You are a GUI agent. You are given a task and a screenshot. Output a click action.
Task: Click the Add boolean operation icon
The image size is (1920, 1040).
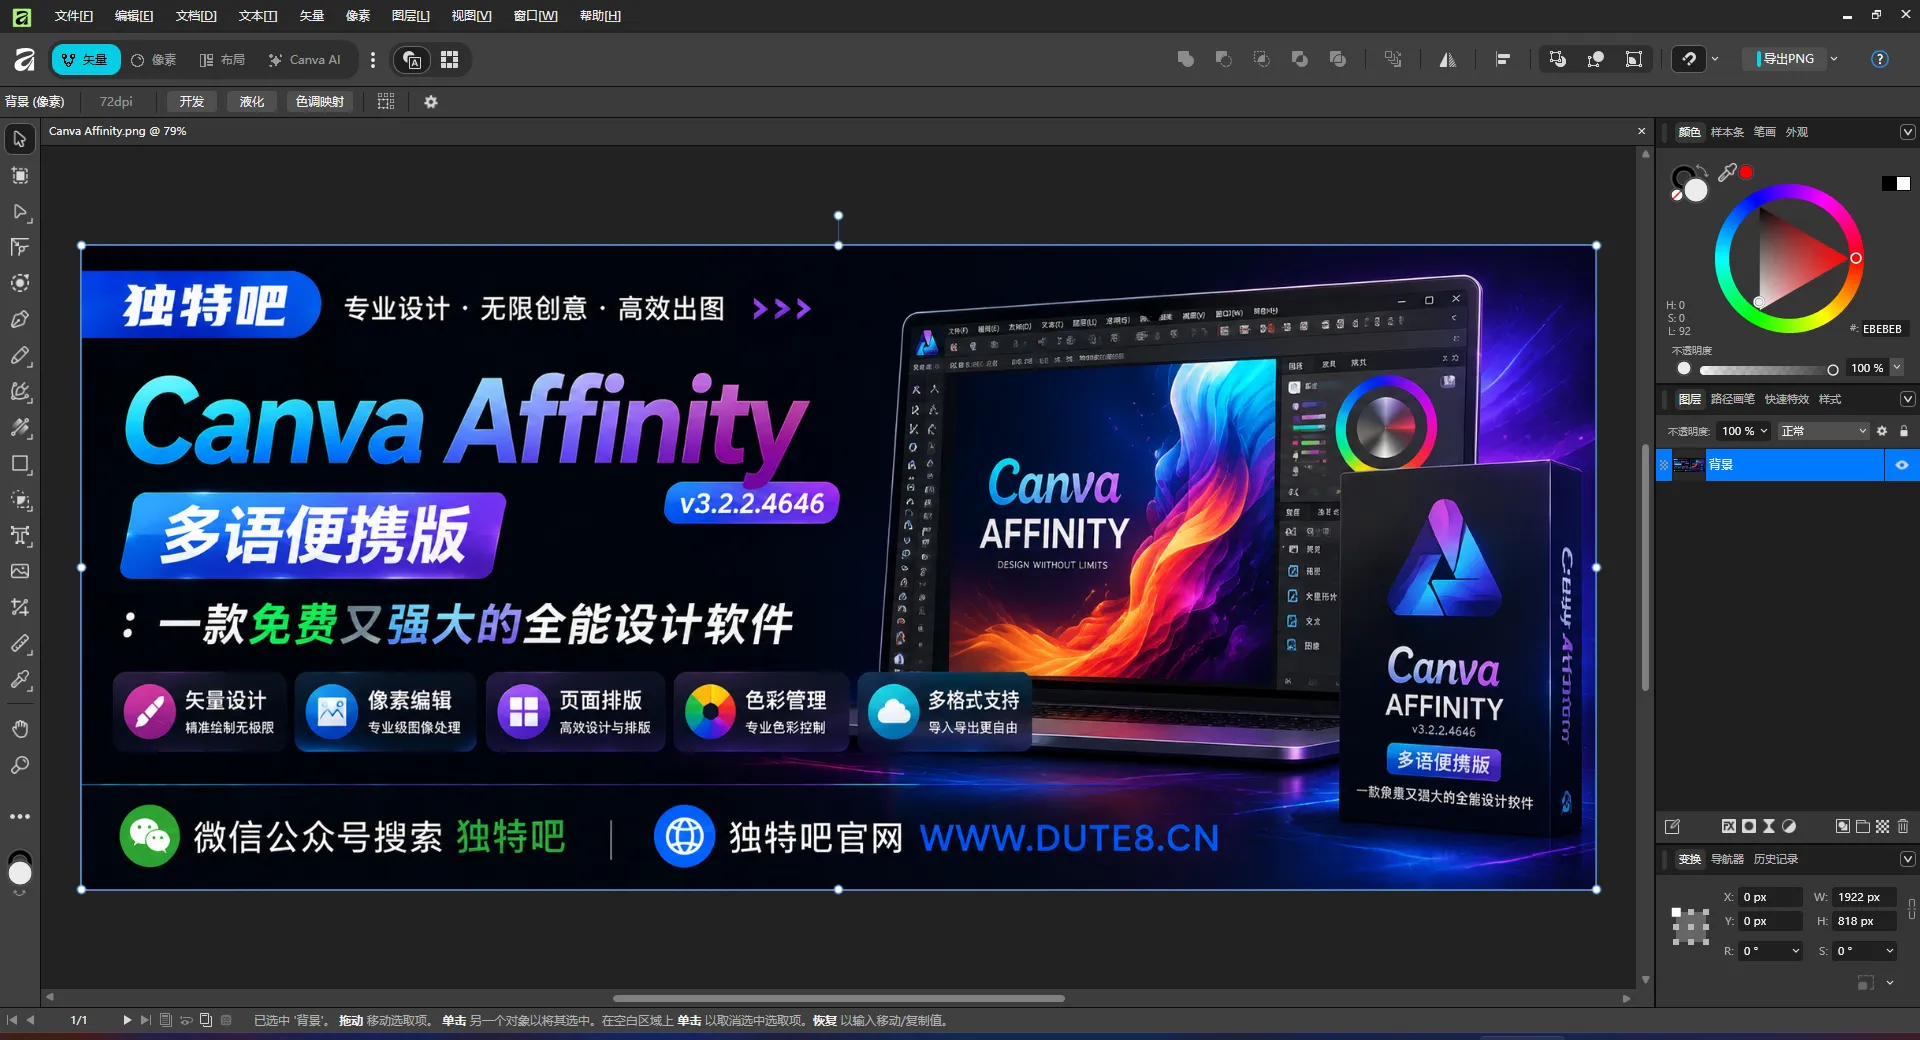(1185, 59)
